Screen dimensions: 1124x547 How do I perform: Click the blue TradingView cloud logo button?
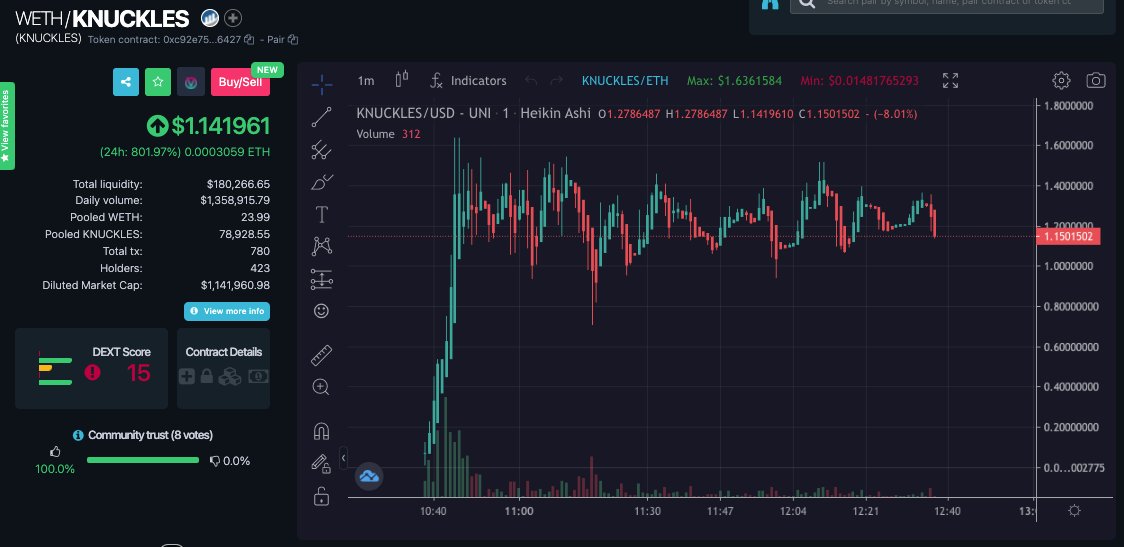[x=369, y=476]
